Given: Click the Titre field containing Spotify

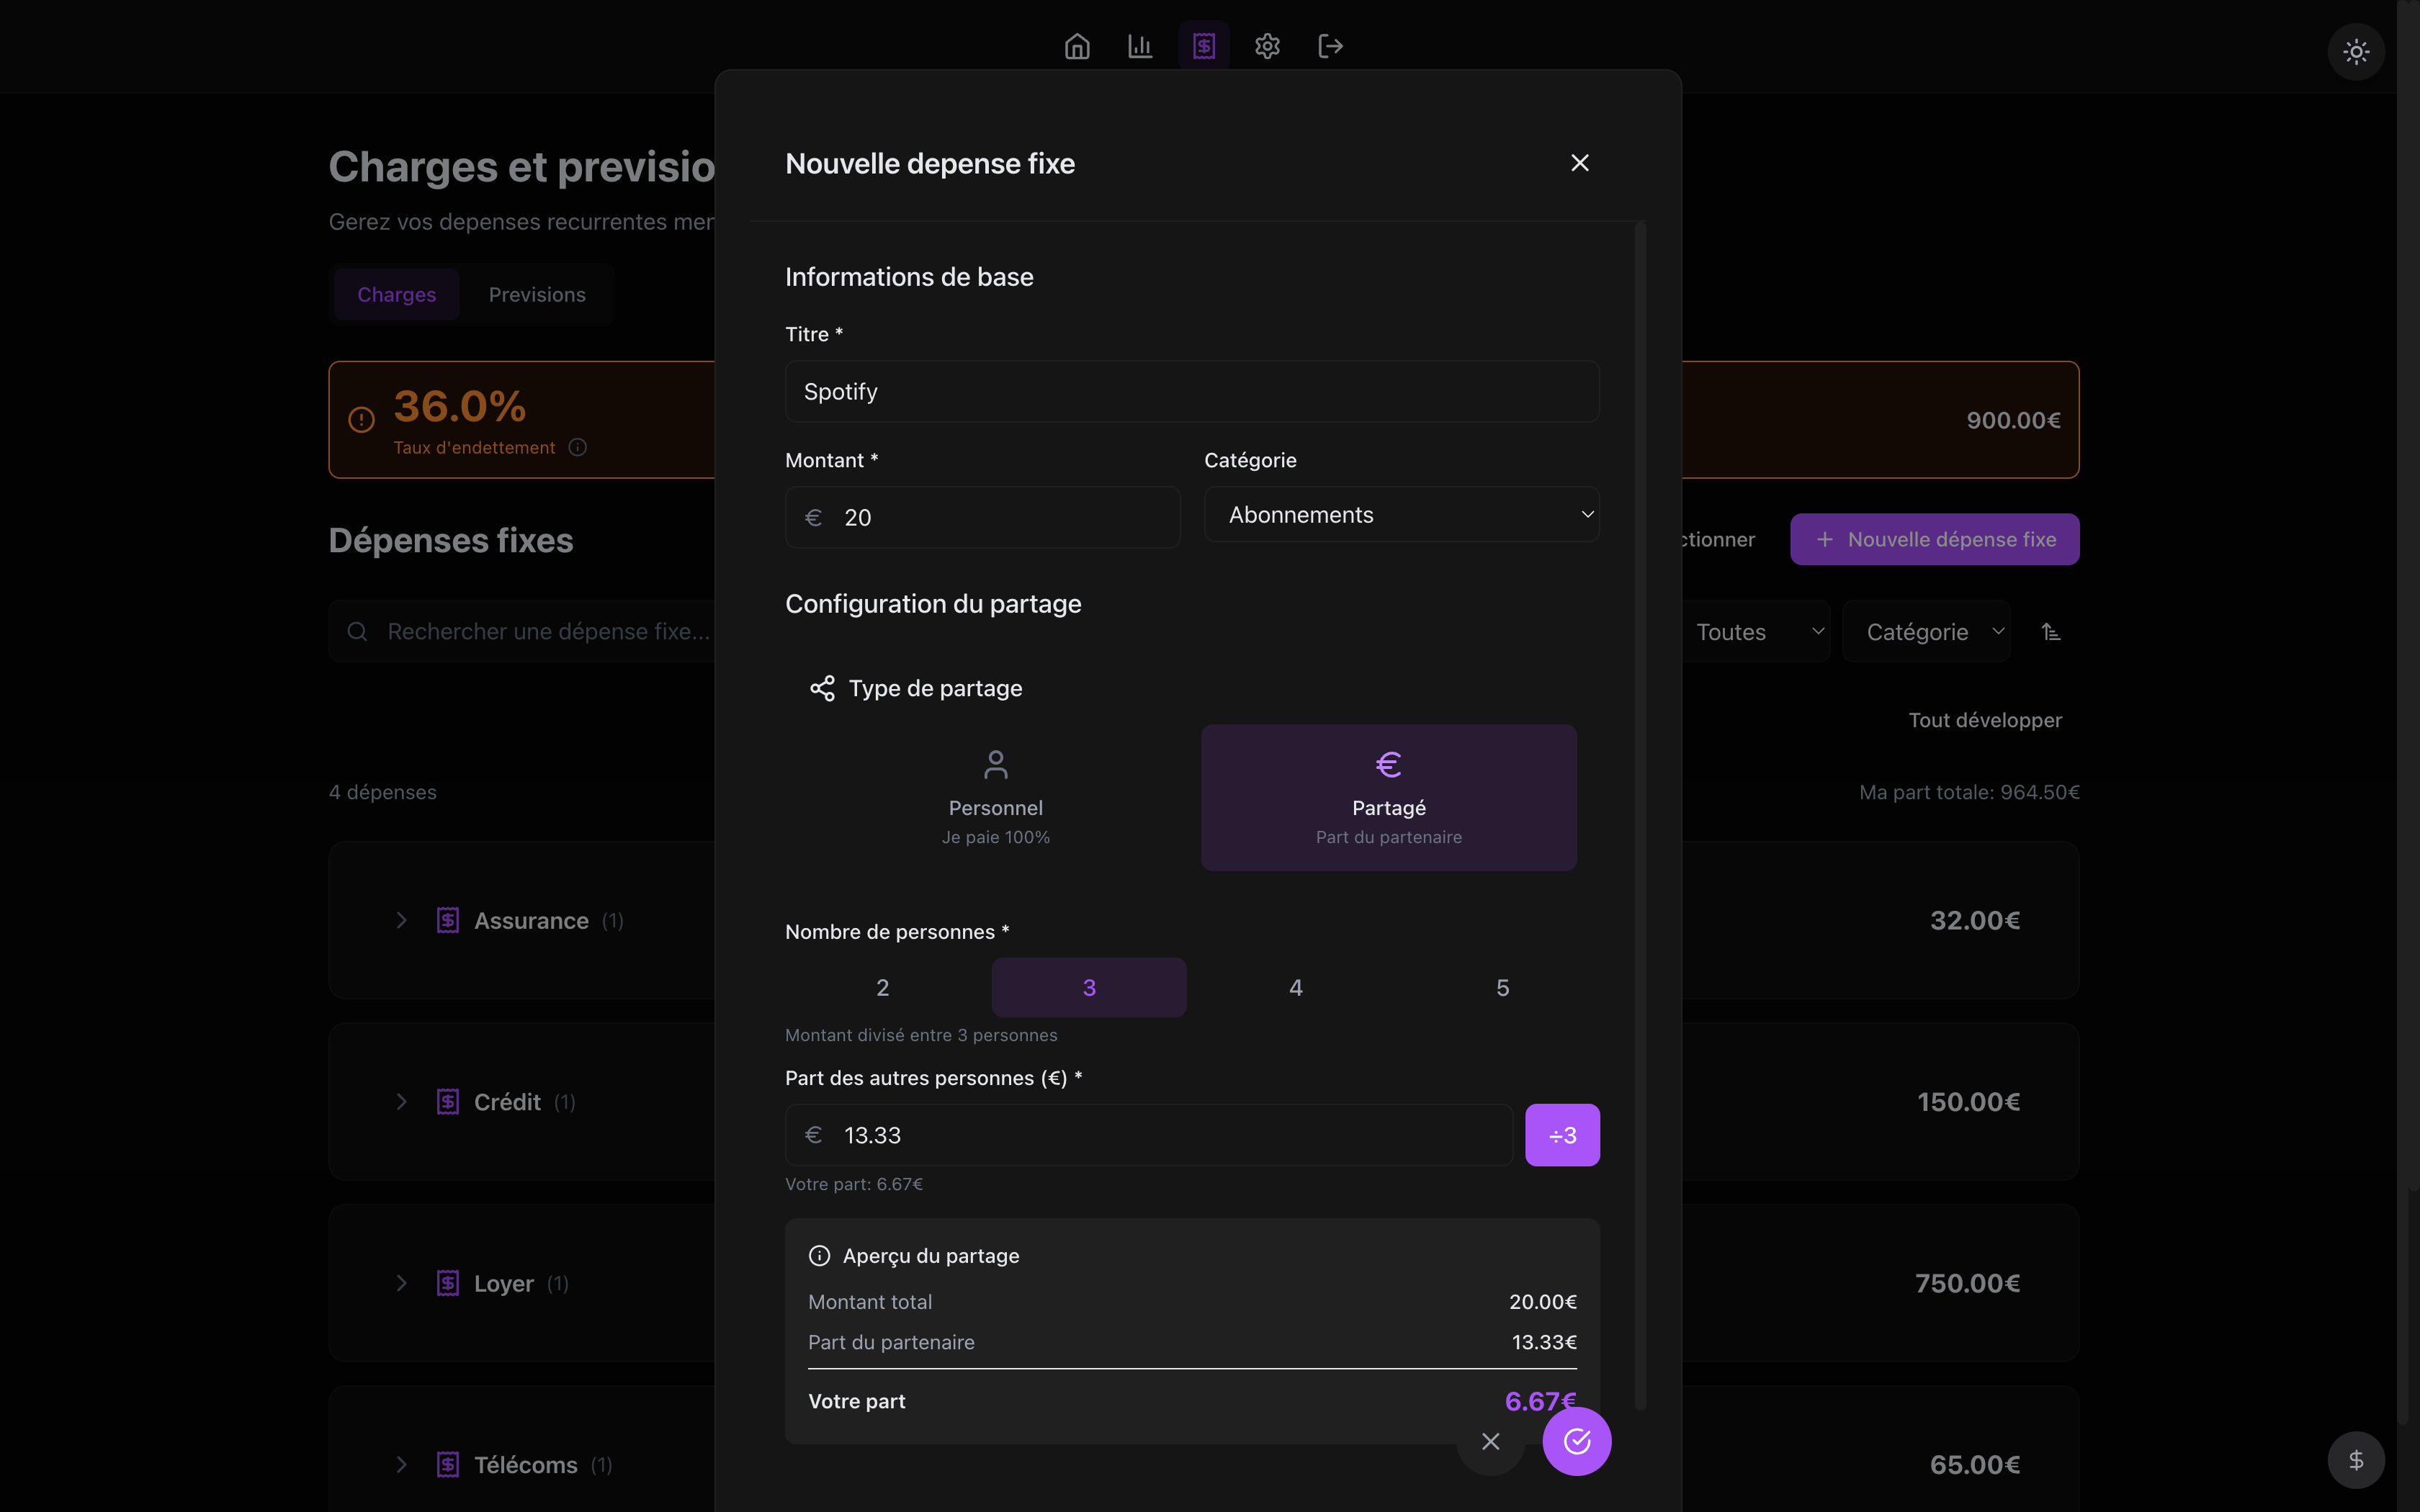Looking at the screenshot, I should tap(1192, 391).
